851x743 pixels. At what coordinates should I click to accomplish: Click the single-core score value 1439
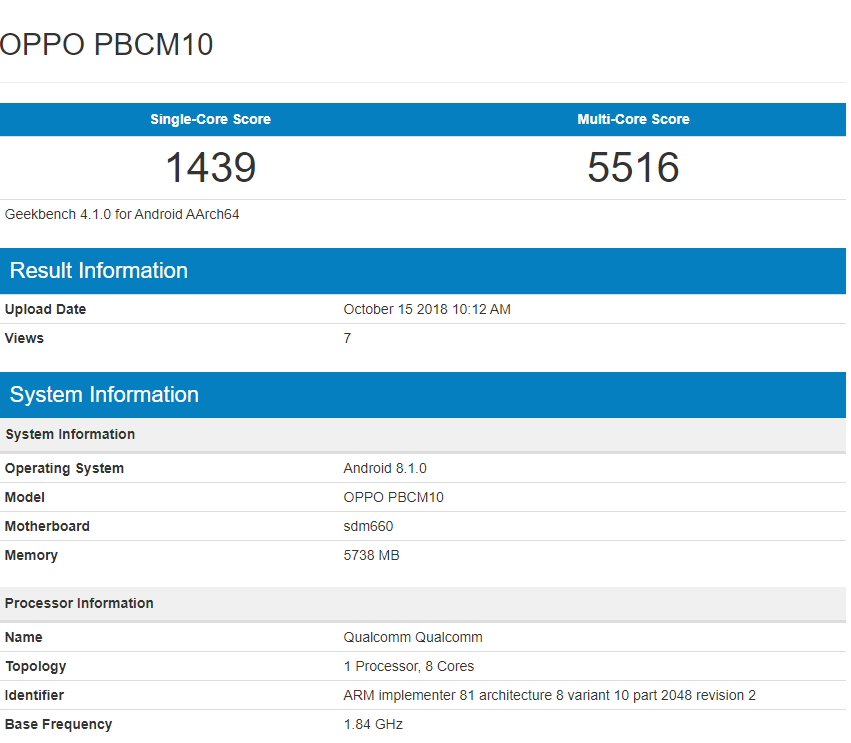pos(211,167)
